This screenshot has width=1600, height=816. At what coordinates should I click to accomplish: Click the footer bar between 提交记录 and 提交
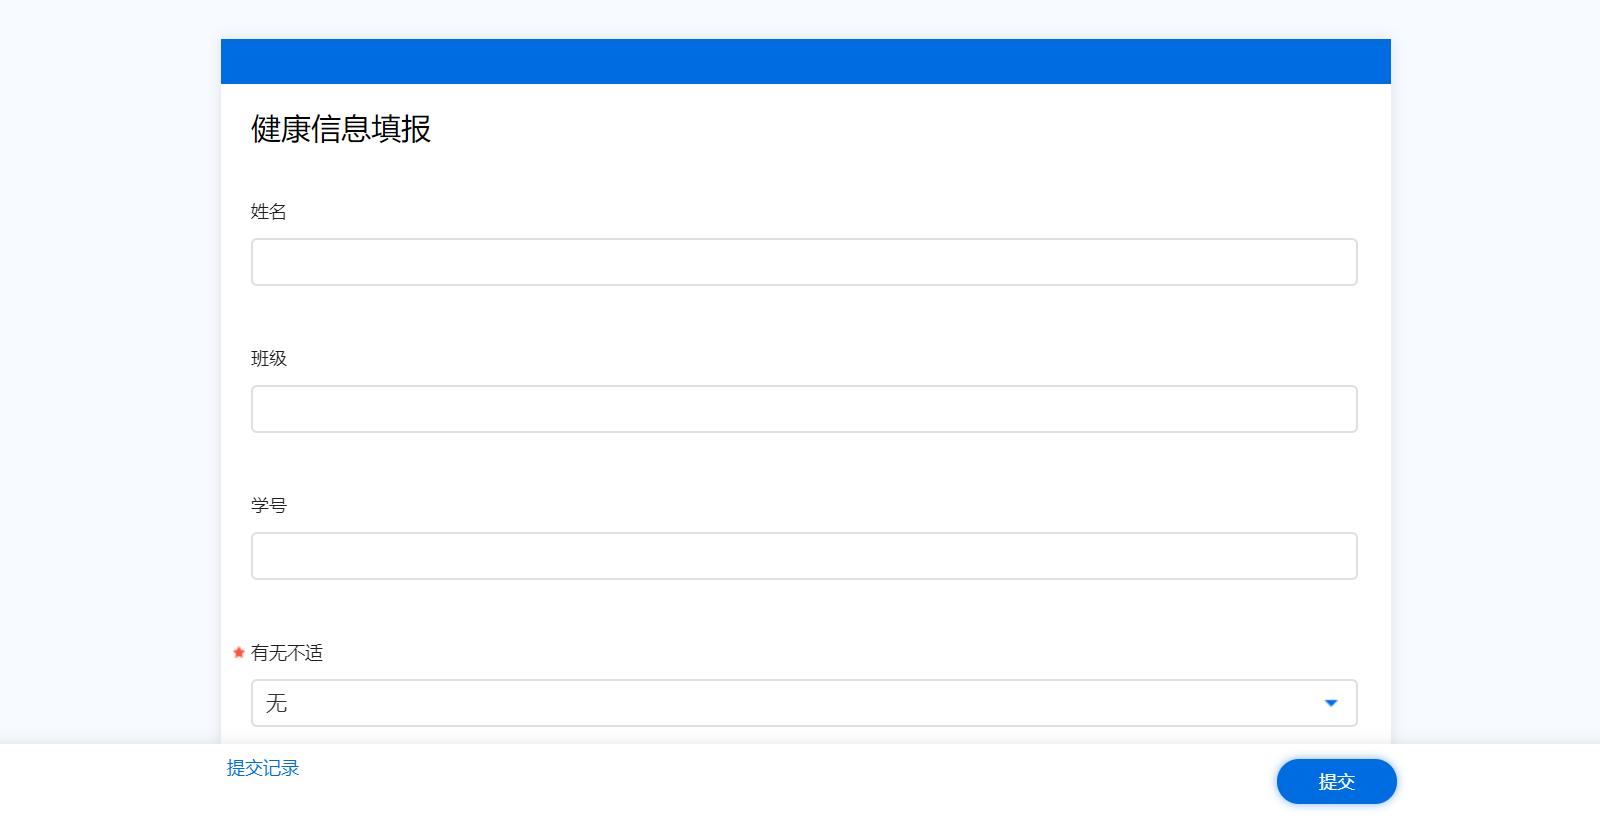780,780
